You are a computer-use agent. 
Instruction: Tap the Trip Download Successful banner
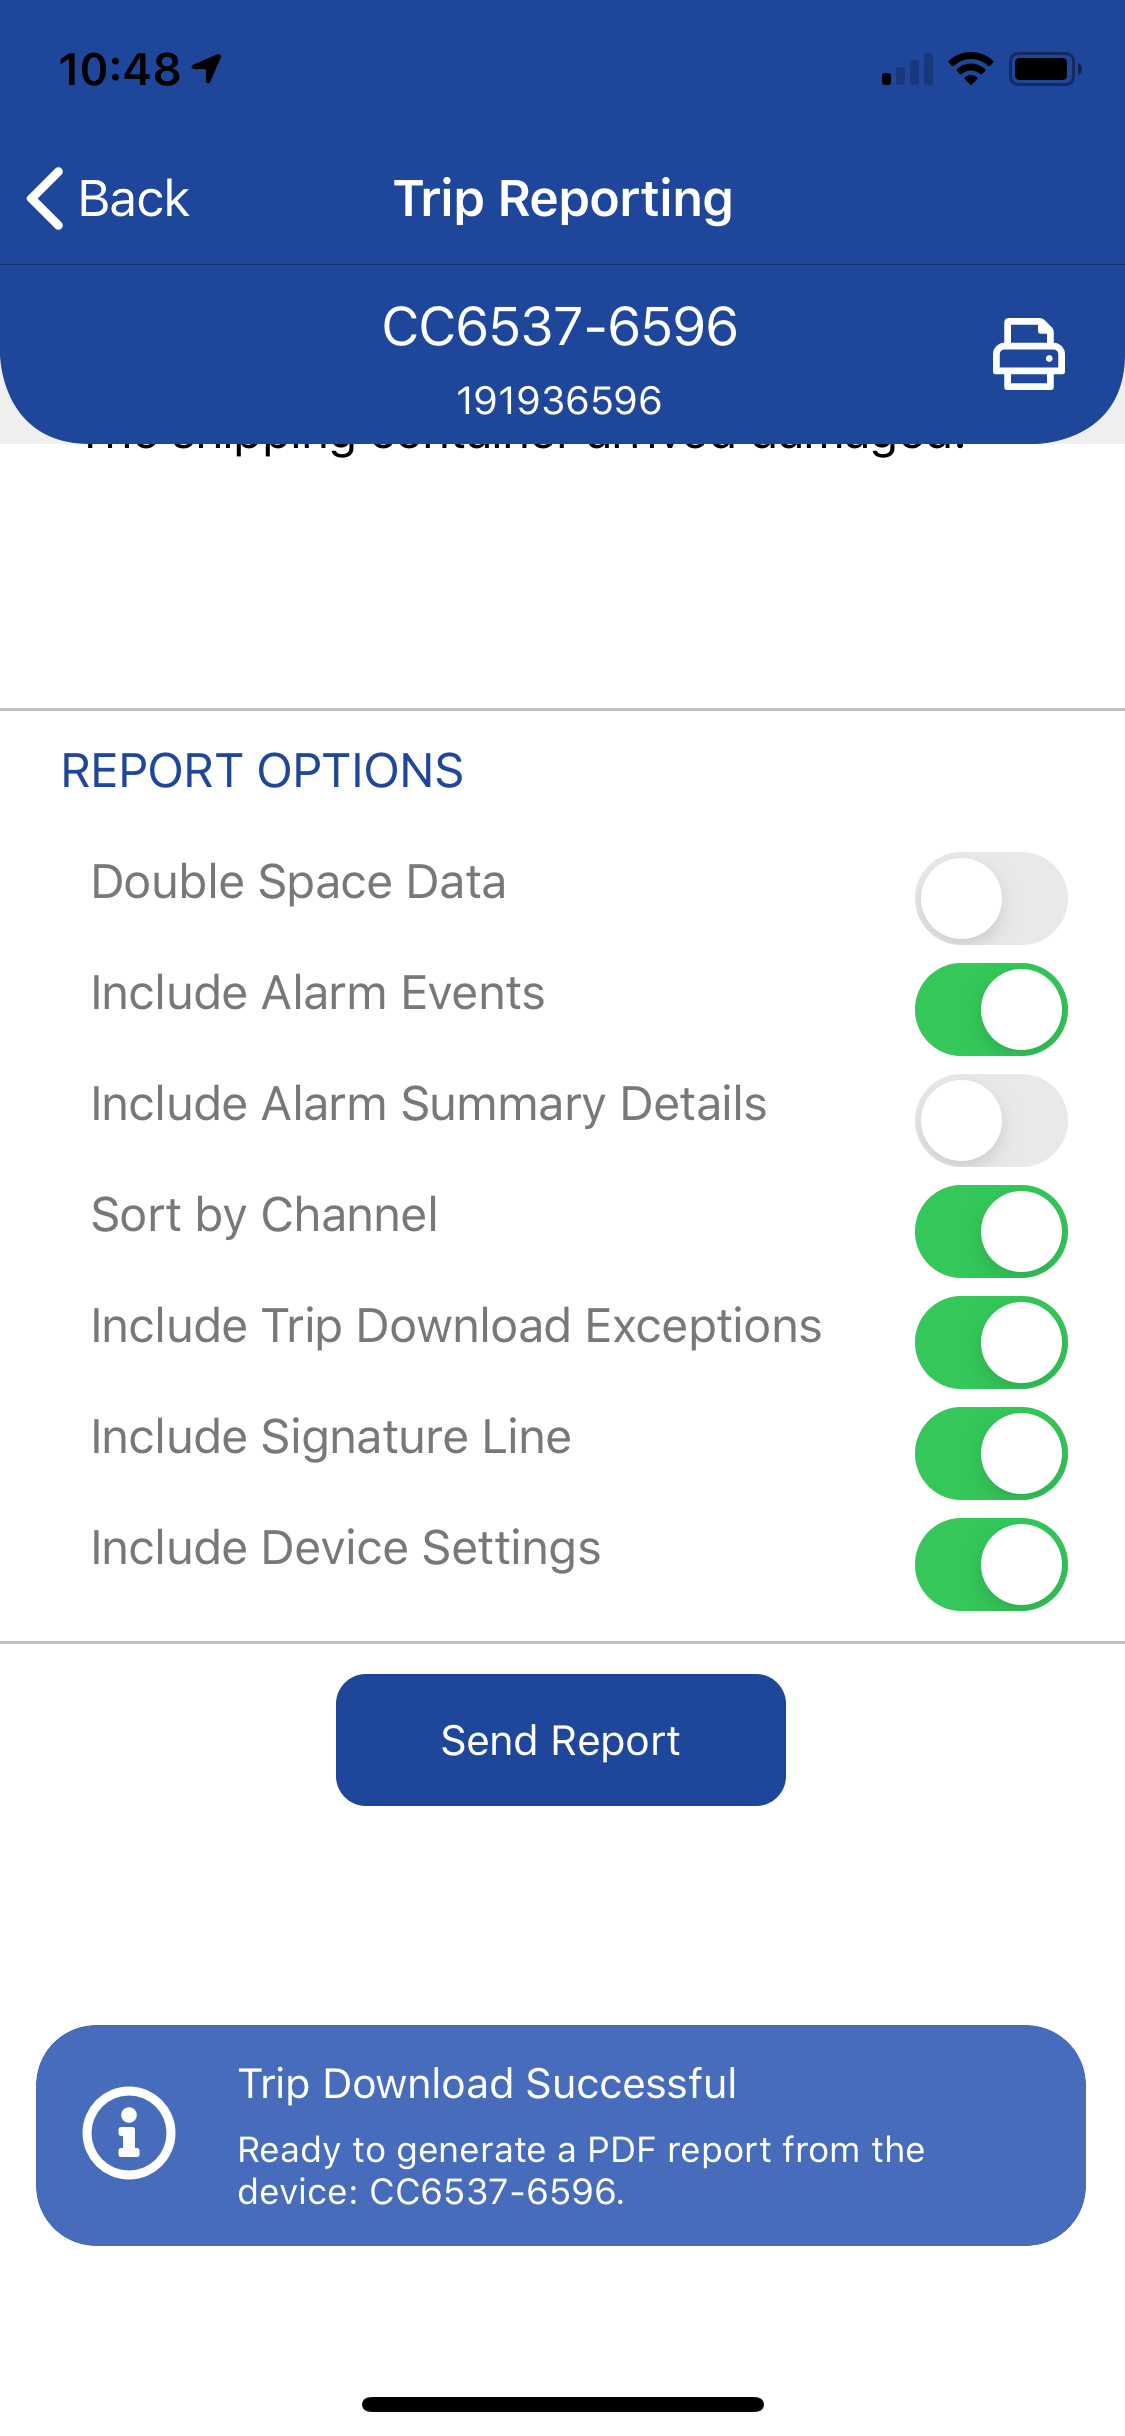click(x=561, y=2135)
